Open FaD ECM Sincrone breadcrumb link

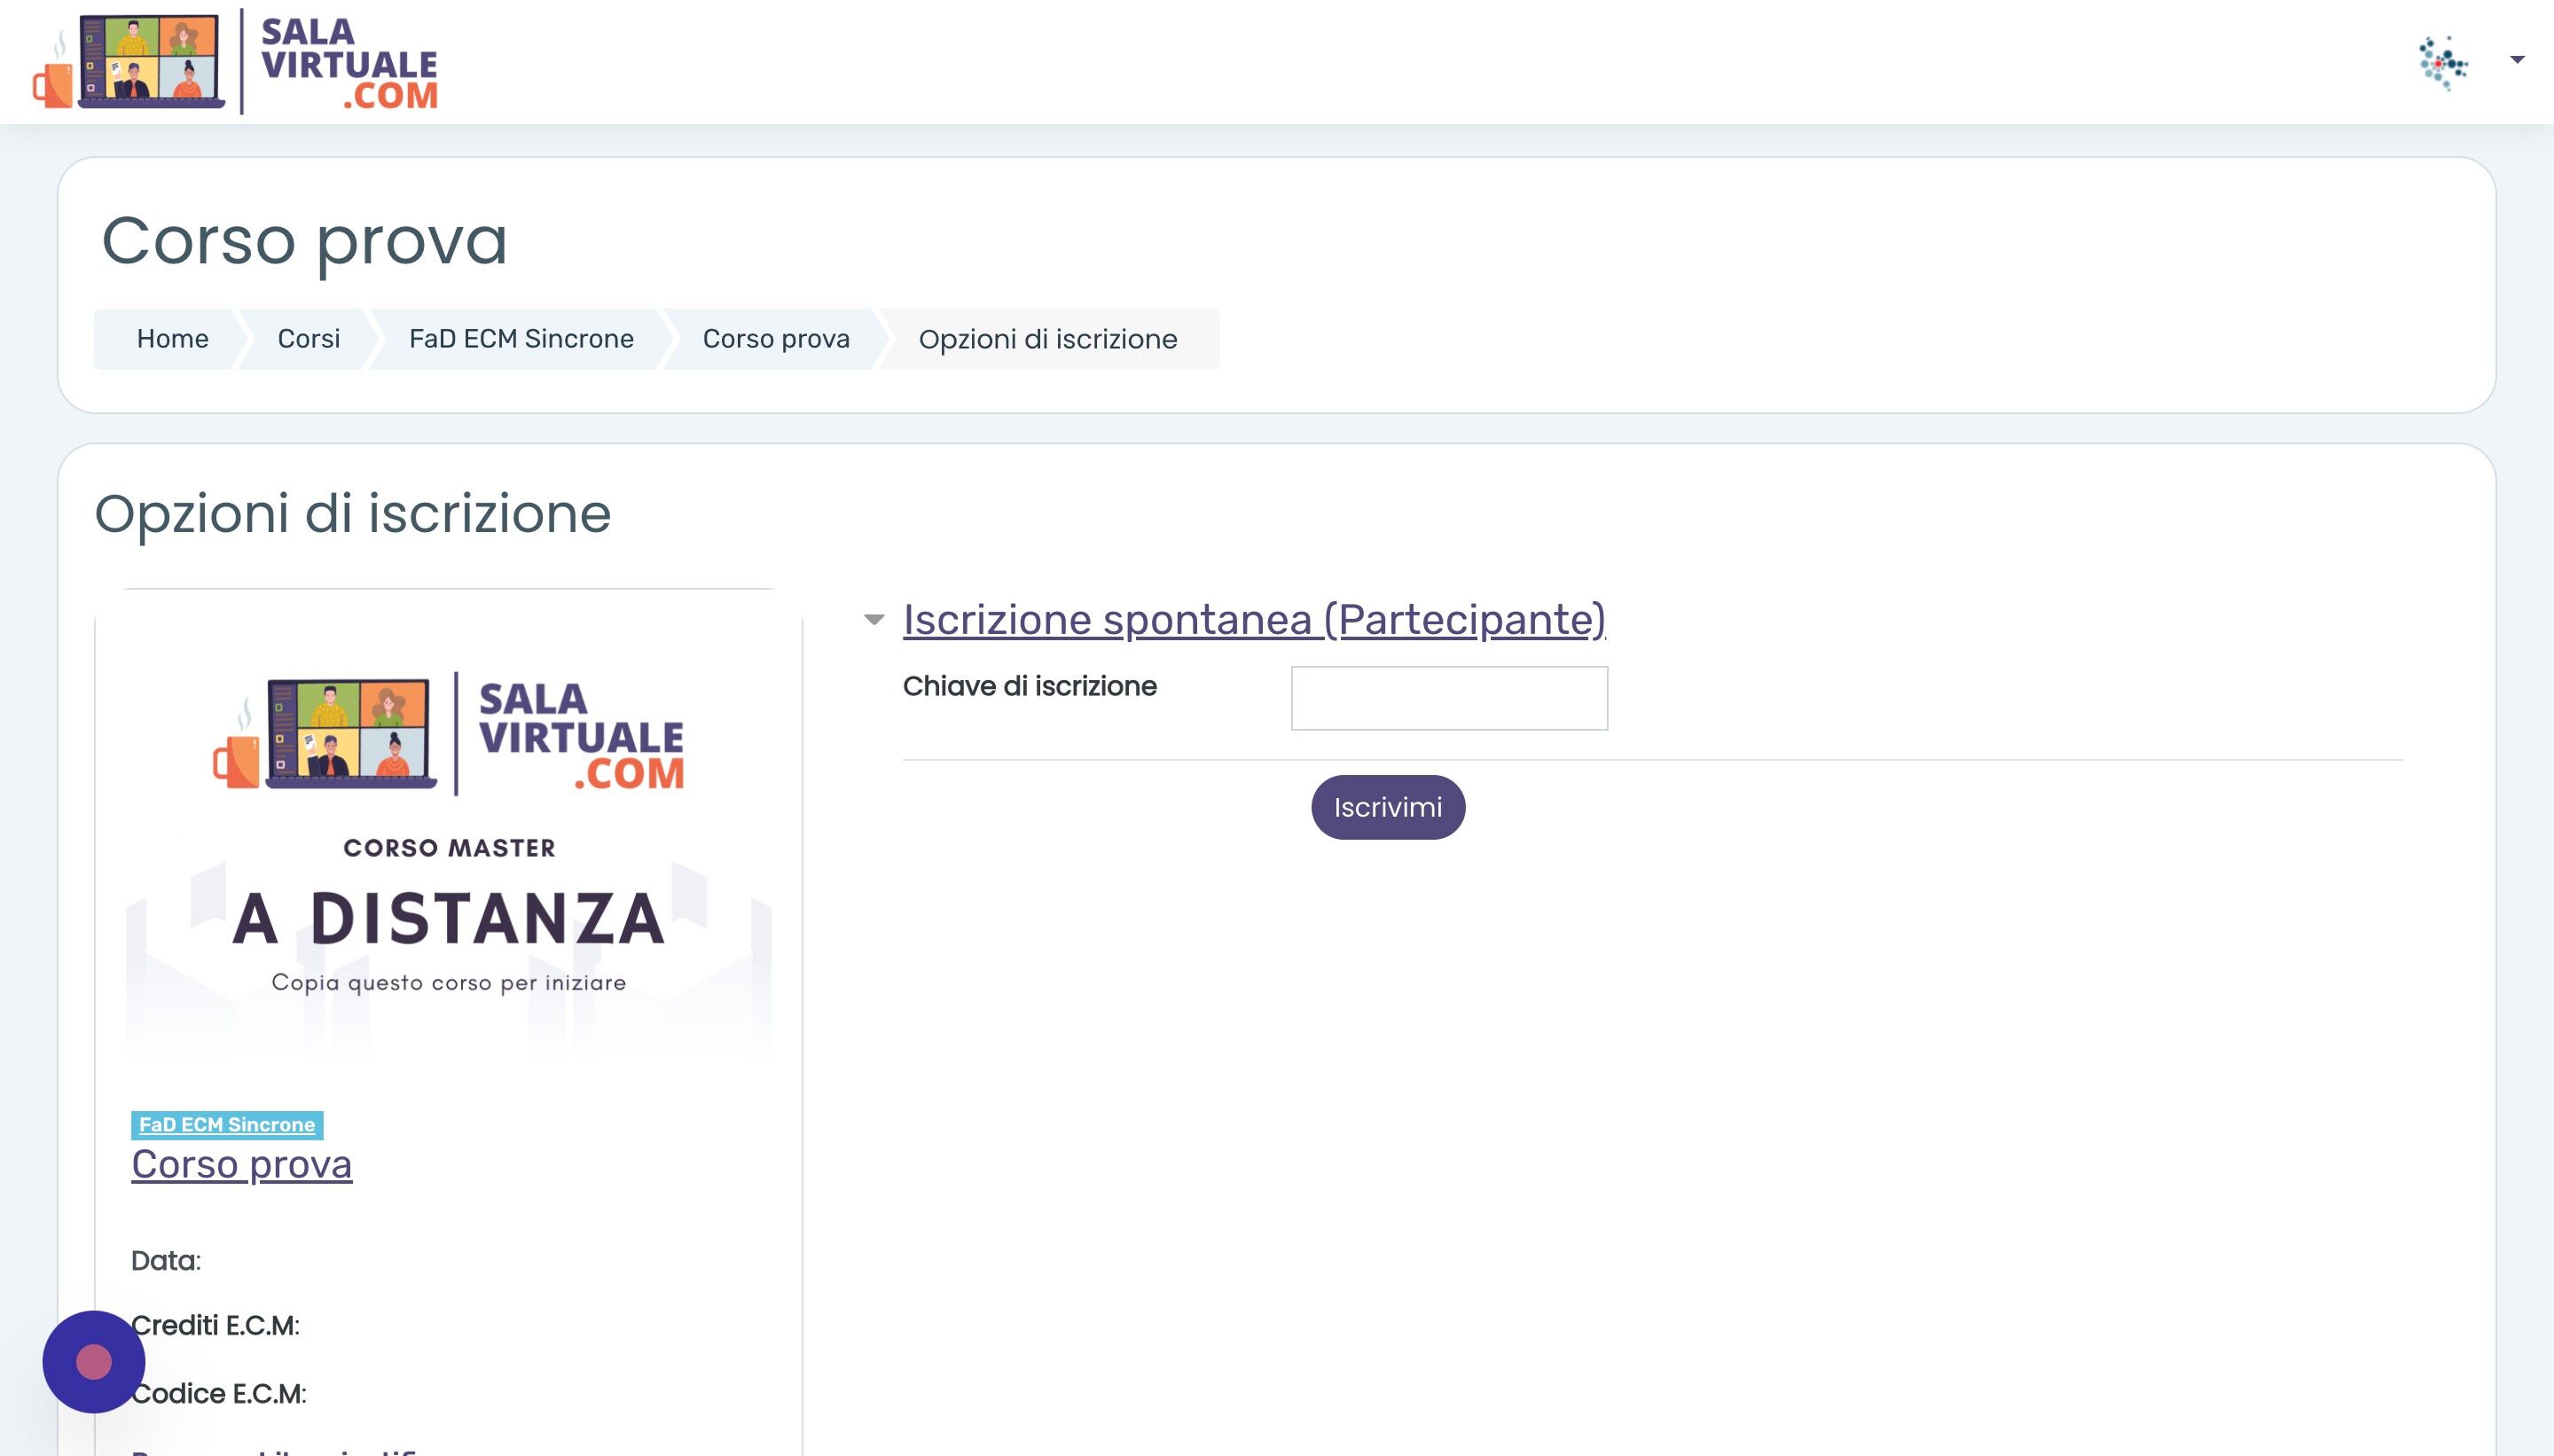pos(521,339)
